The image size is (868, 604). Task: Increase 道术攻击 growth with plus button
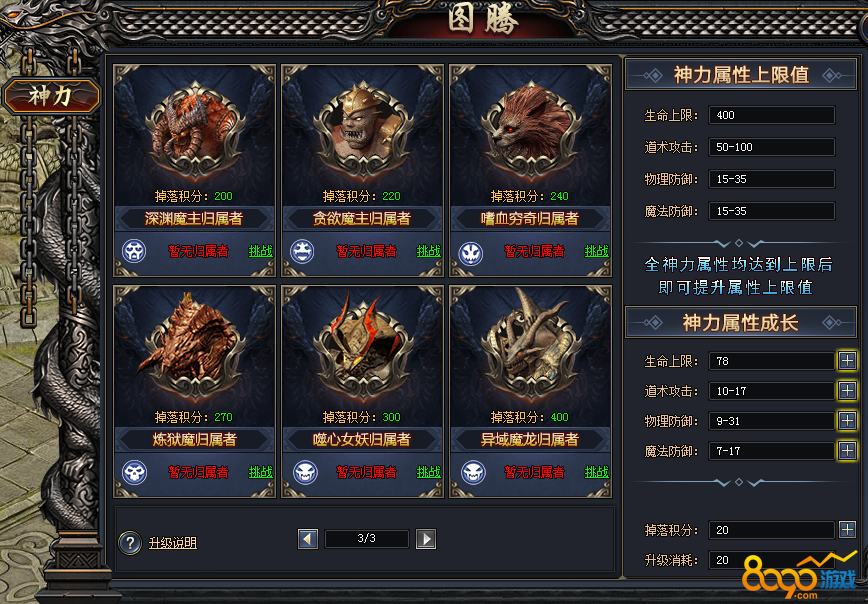847,391
